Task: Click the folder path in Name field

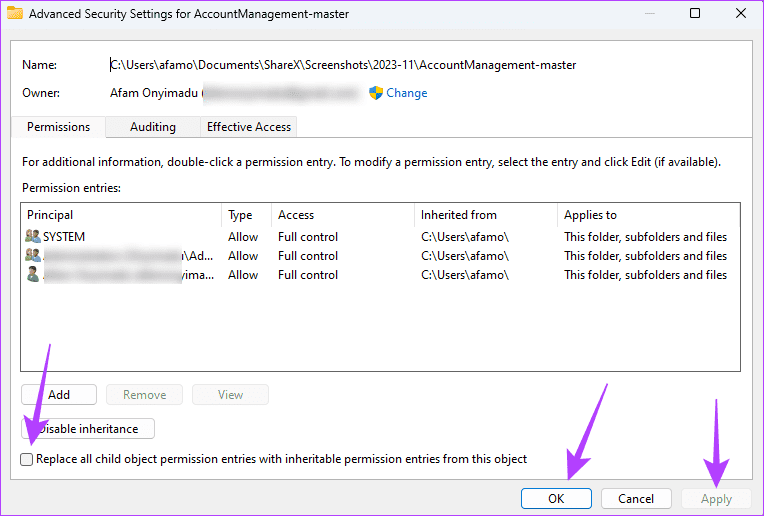Action: (x=343, y=65)
